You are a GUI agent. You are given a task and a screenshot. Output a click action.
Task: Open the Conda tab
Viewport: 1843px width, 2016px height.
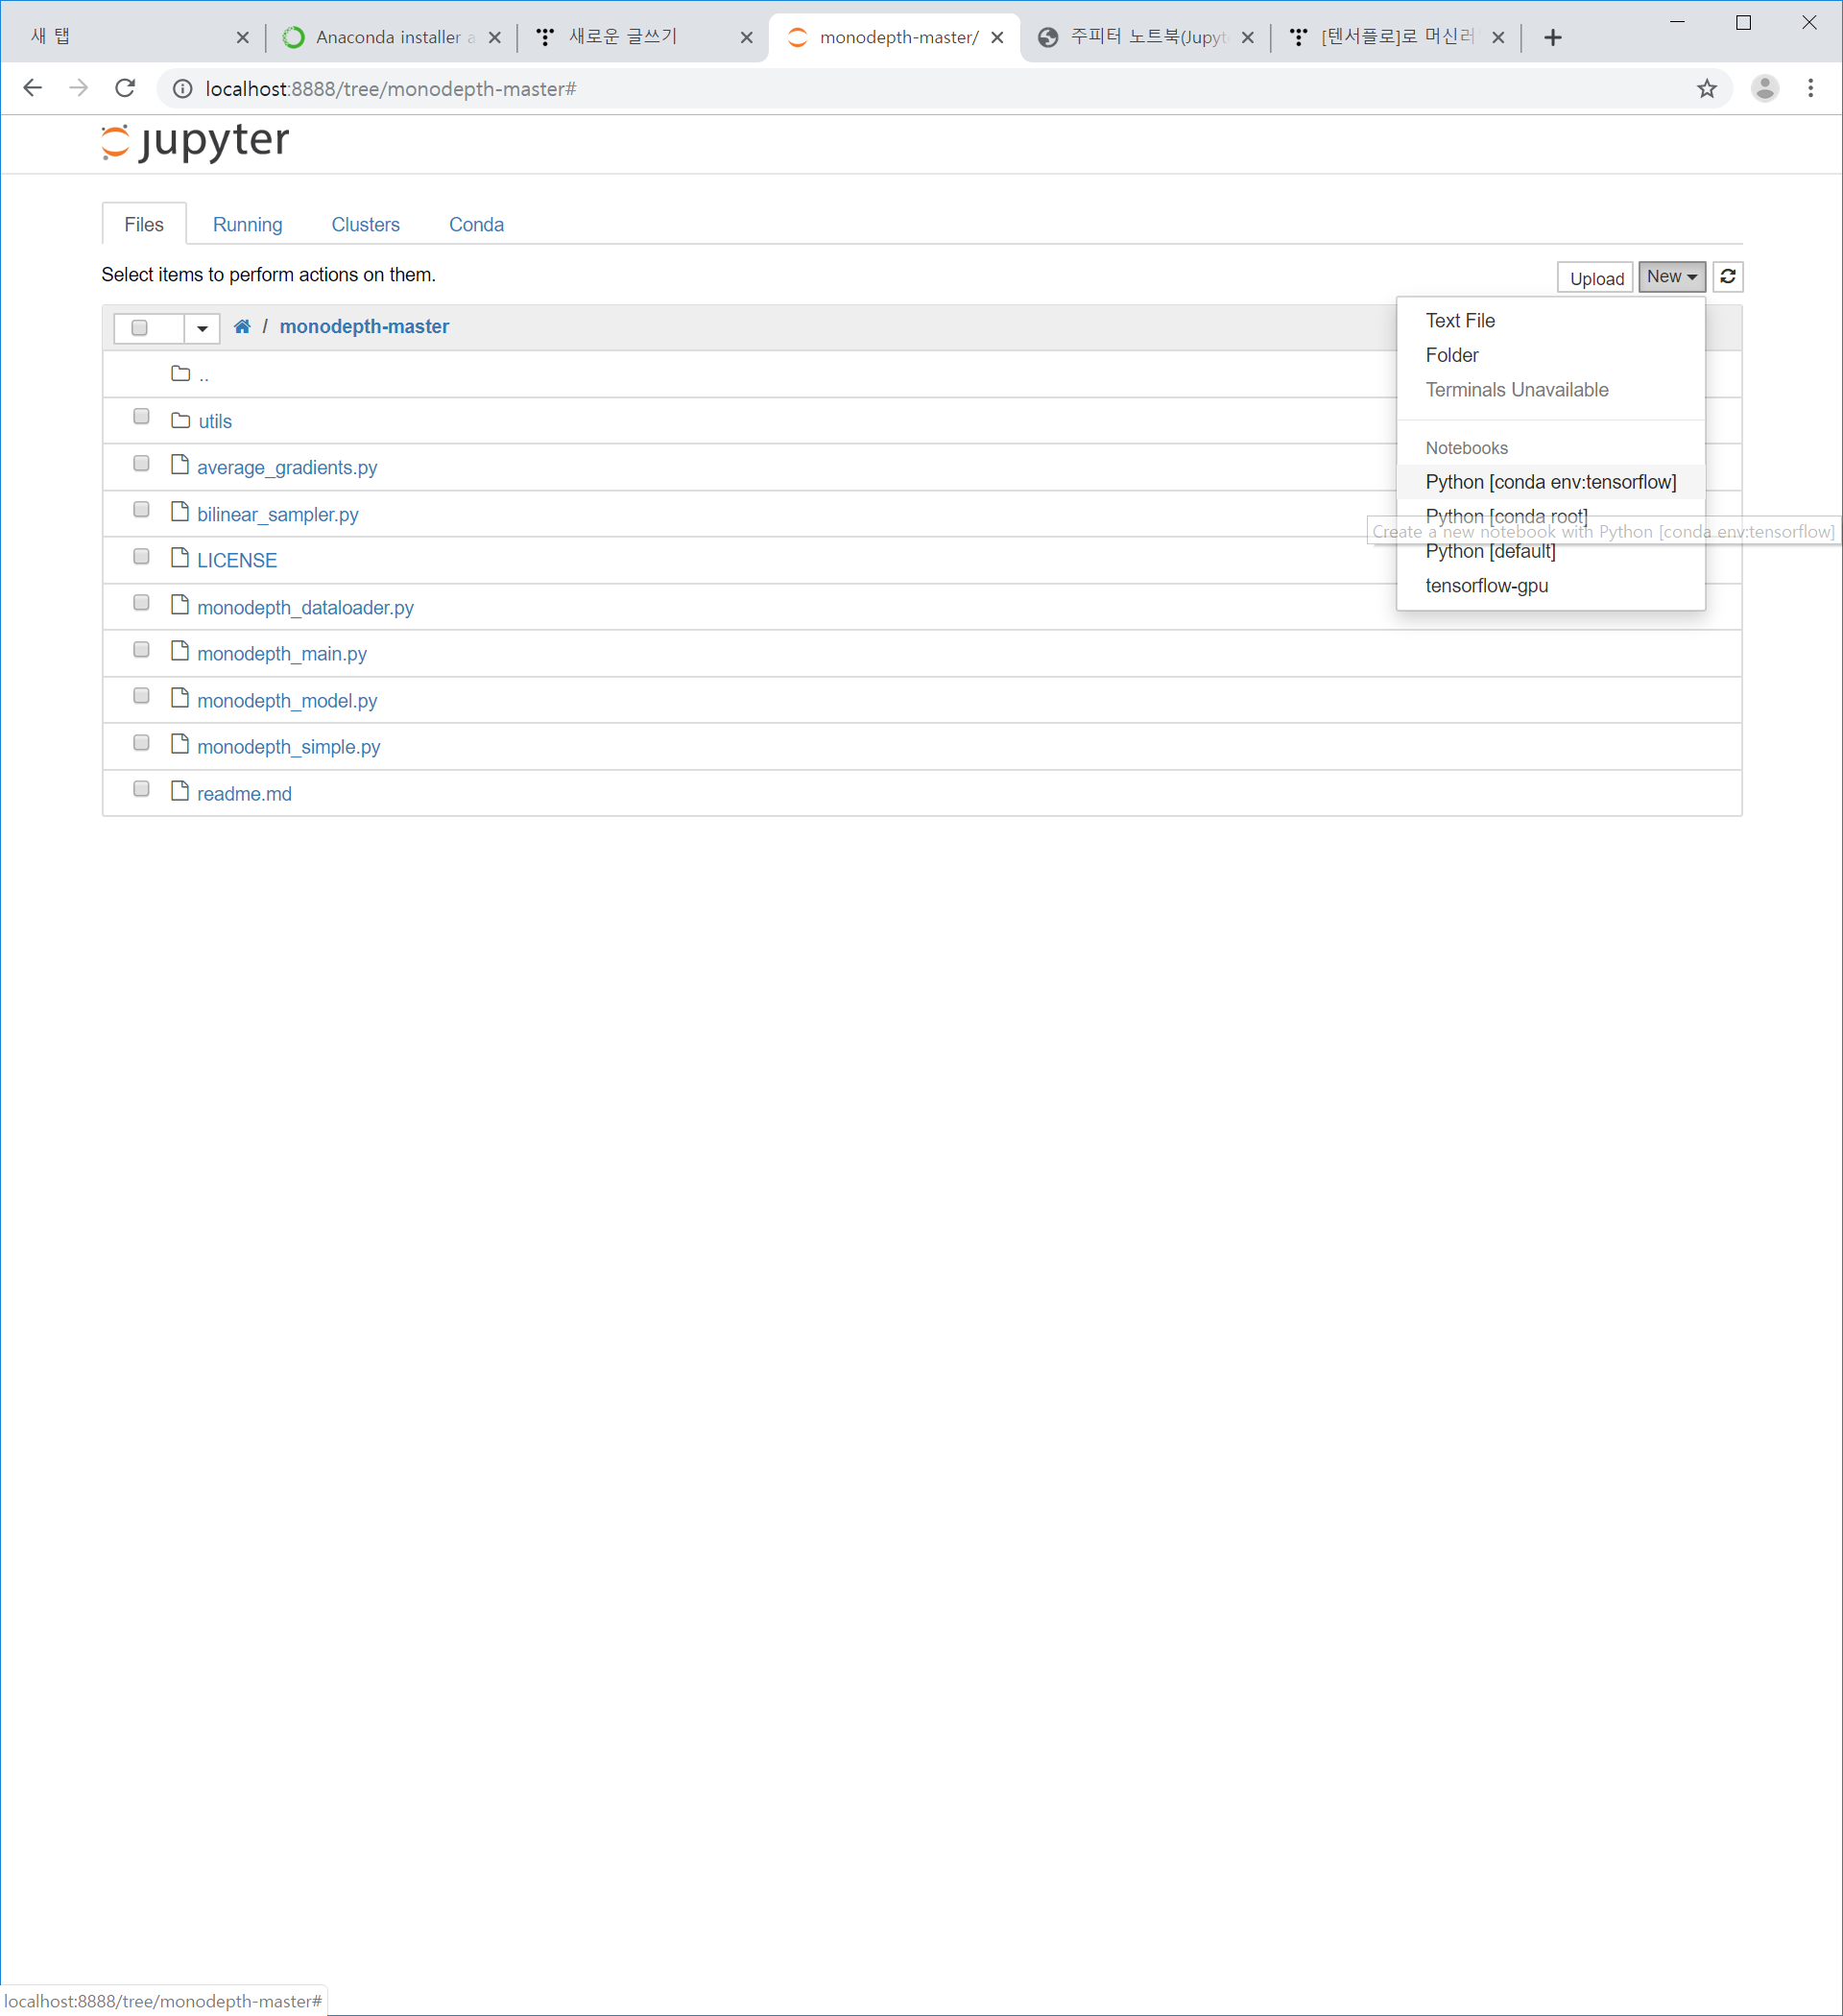tap(476, 225)
